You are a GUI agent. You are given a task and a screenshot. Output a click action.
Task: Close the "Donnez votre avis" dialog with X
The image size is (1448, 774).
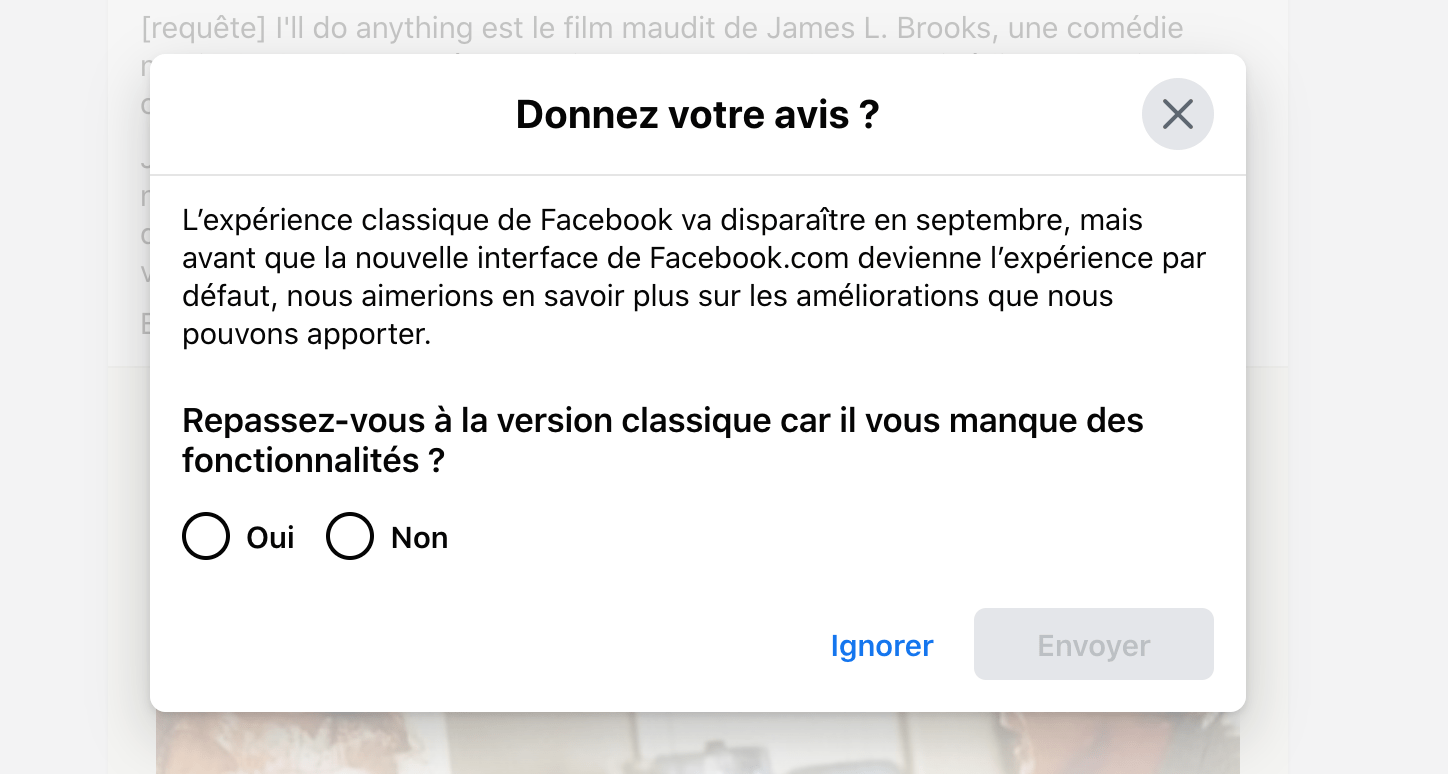pyautogui.click(x=1177, y=114)
